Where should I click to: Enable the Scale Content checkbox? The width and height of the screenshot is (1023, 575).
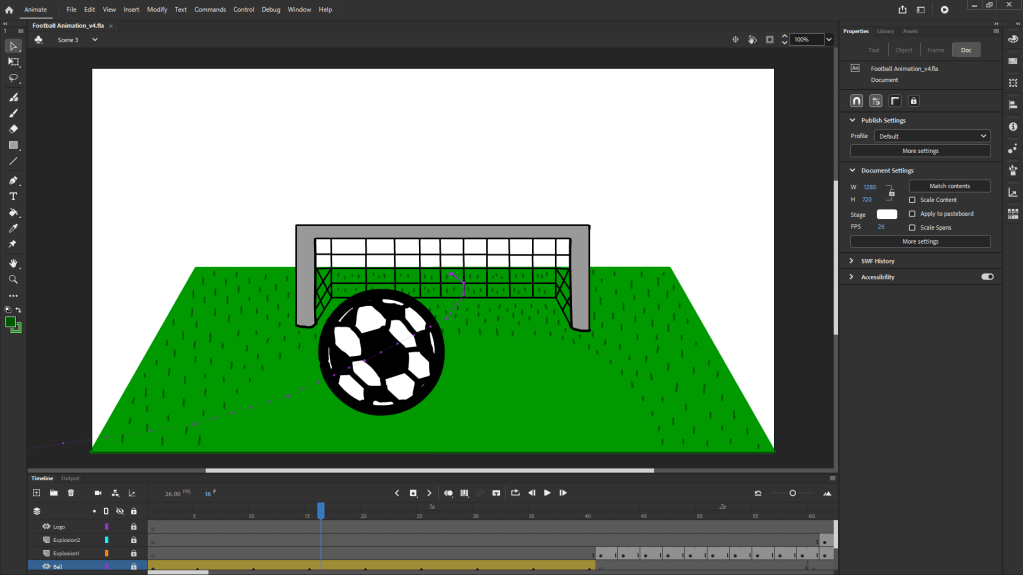point(912,200)
